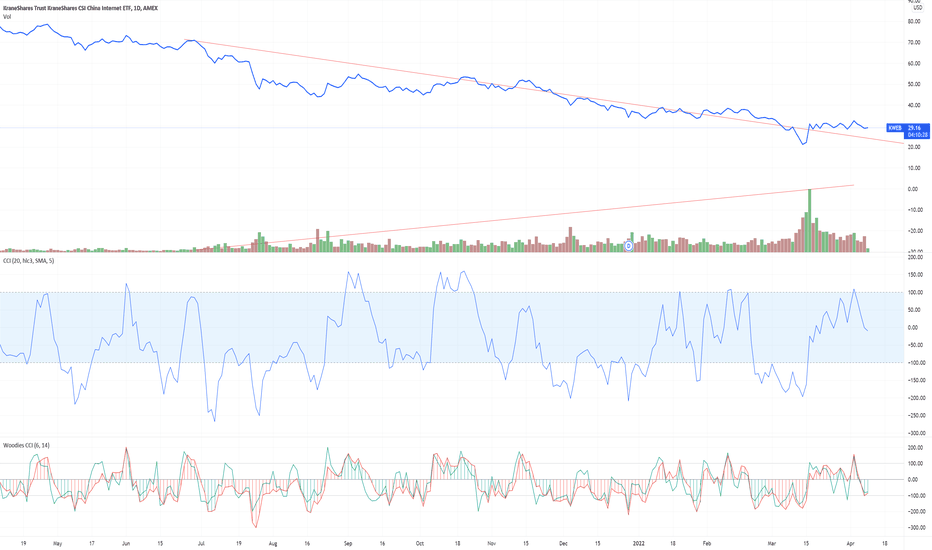Click the 150.00 level on CCI axis

pyautogui.click(x=915, y=275)
